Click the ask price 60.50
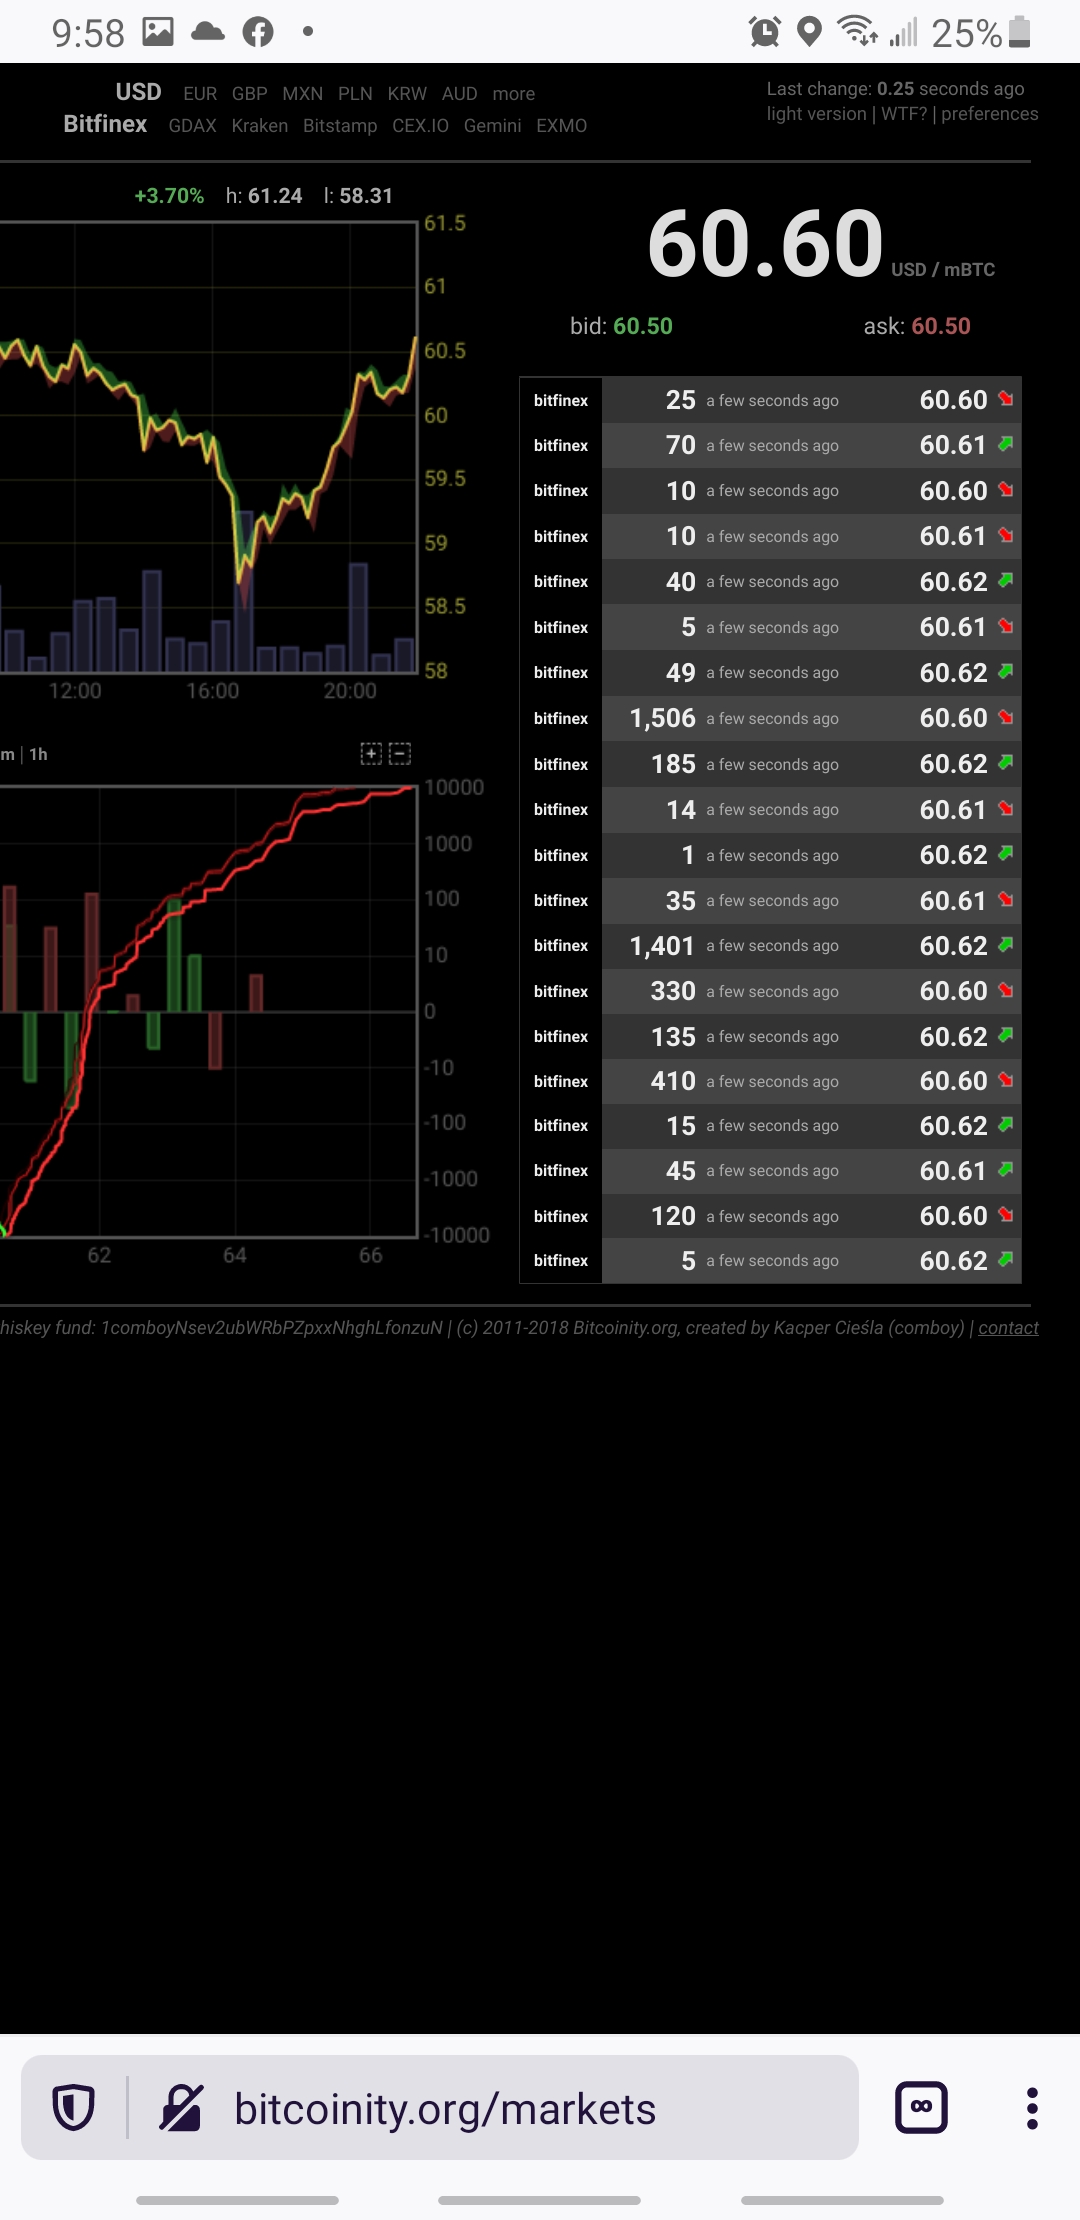This screenshot has height=2220, width=1080. coord(941,326)
